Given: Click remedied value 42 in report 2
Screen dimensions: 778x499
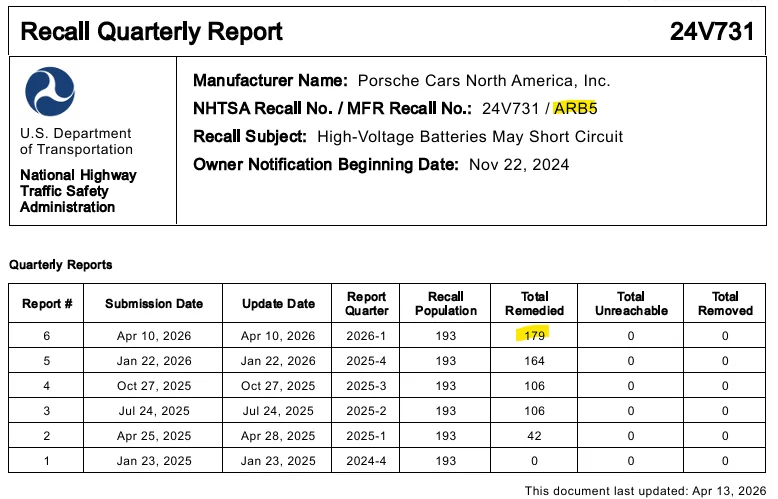Looking at the screenshot, I should (x=534, y=436).
